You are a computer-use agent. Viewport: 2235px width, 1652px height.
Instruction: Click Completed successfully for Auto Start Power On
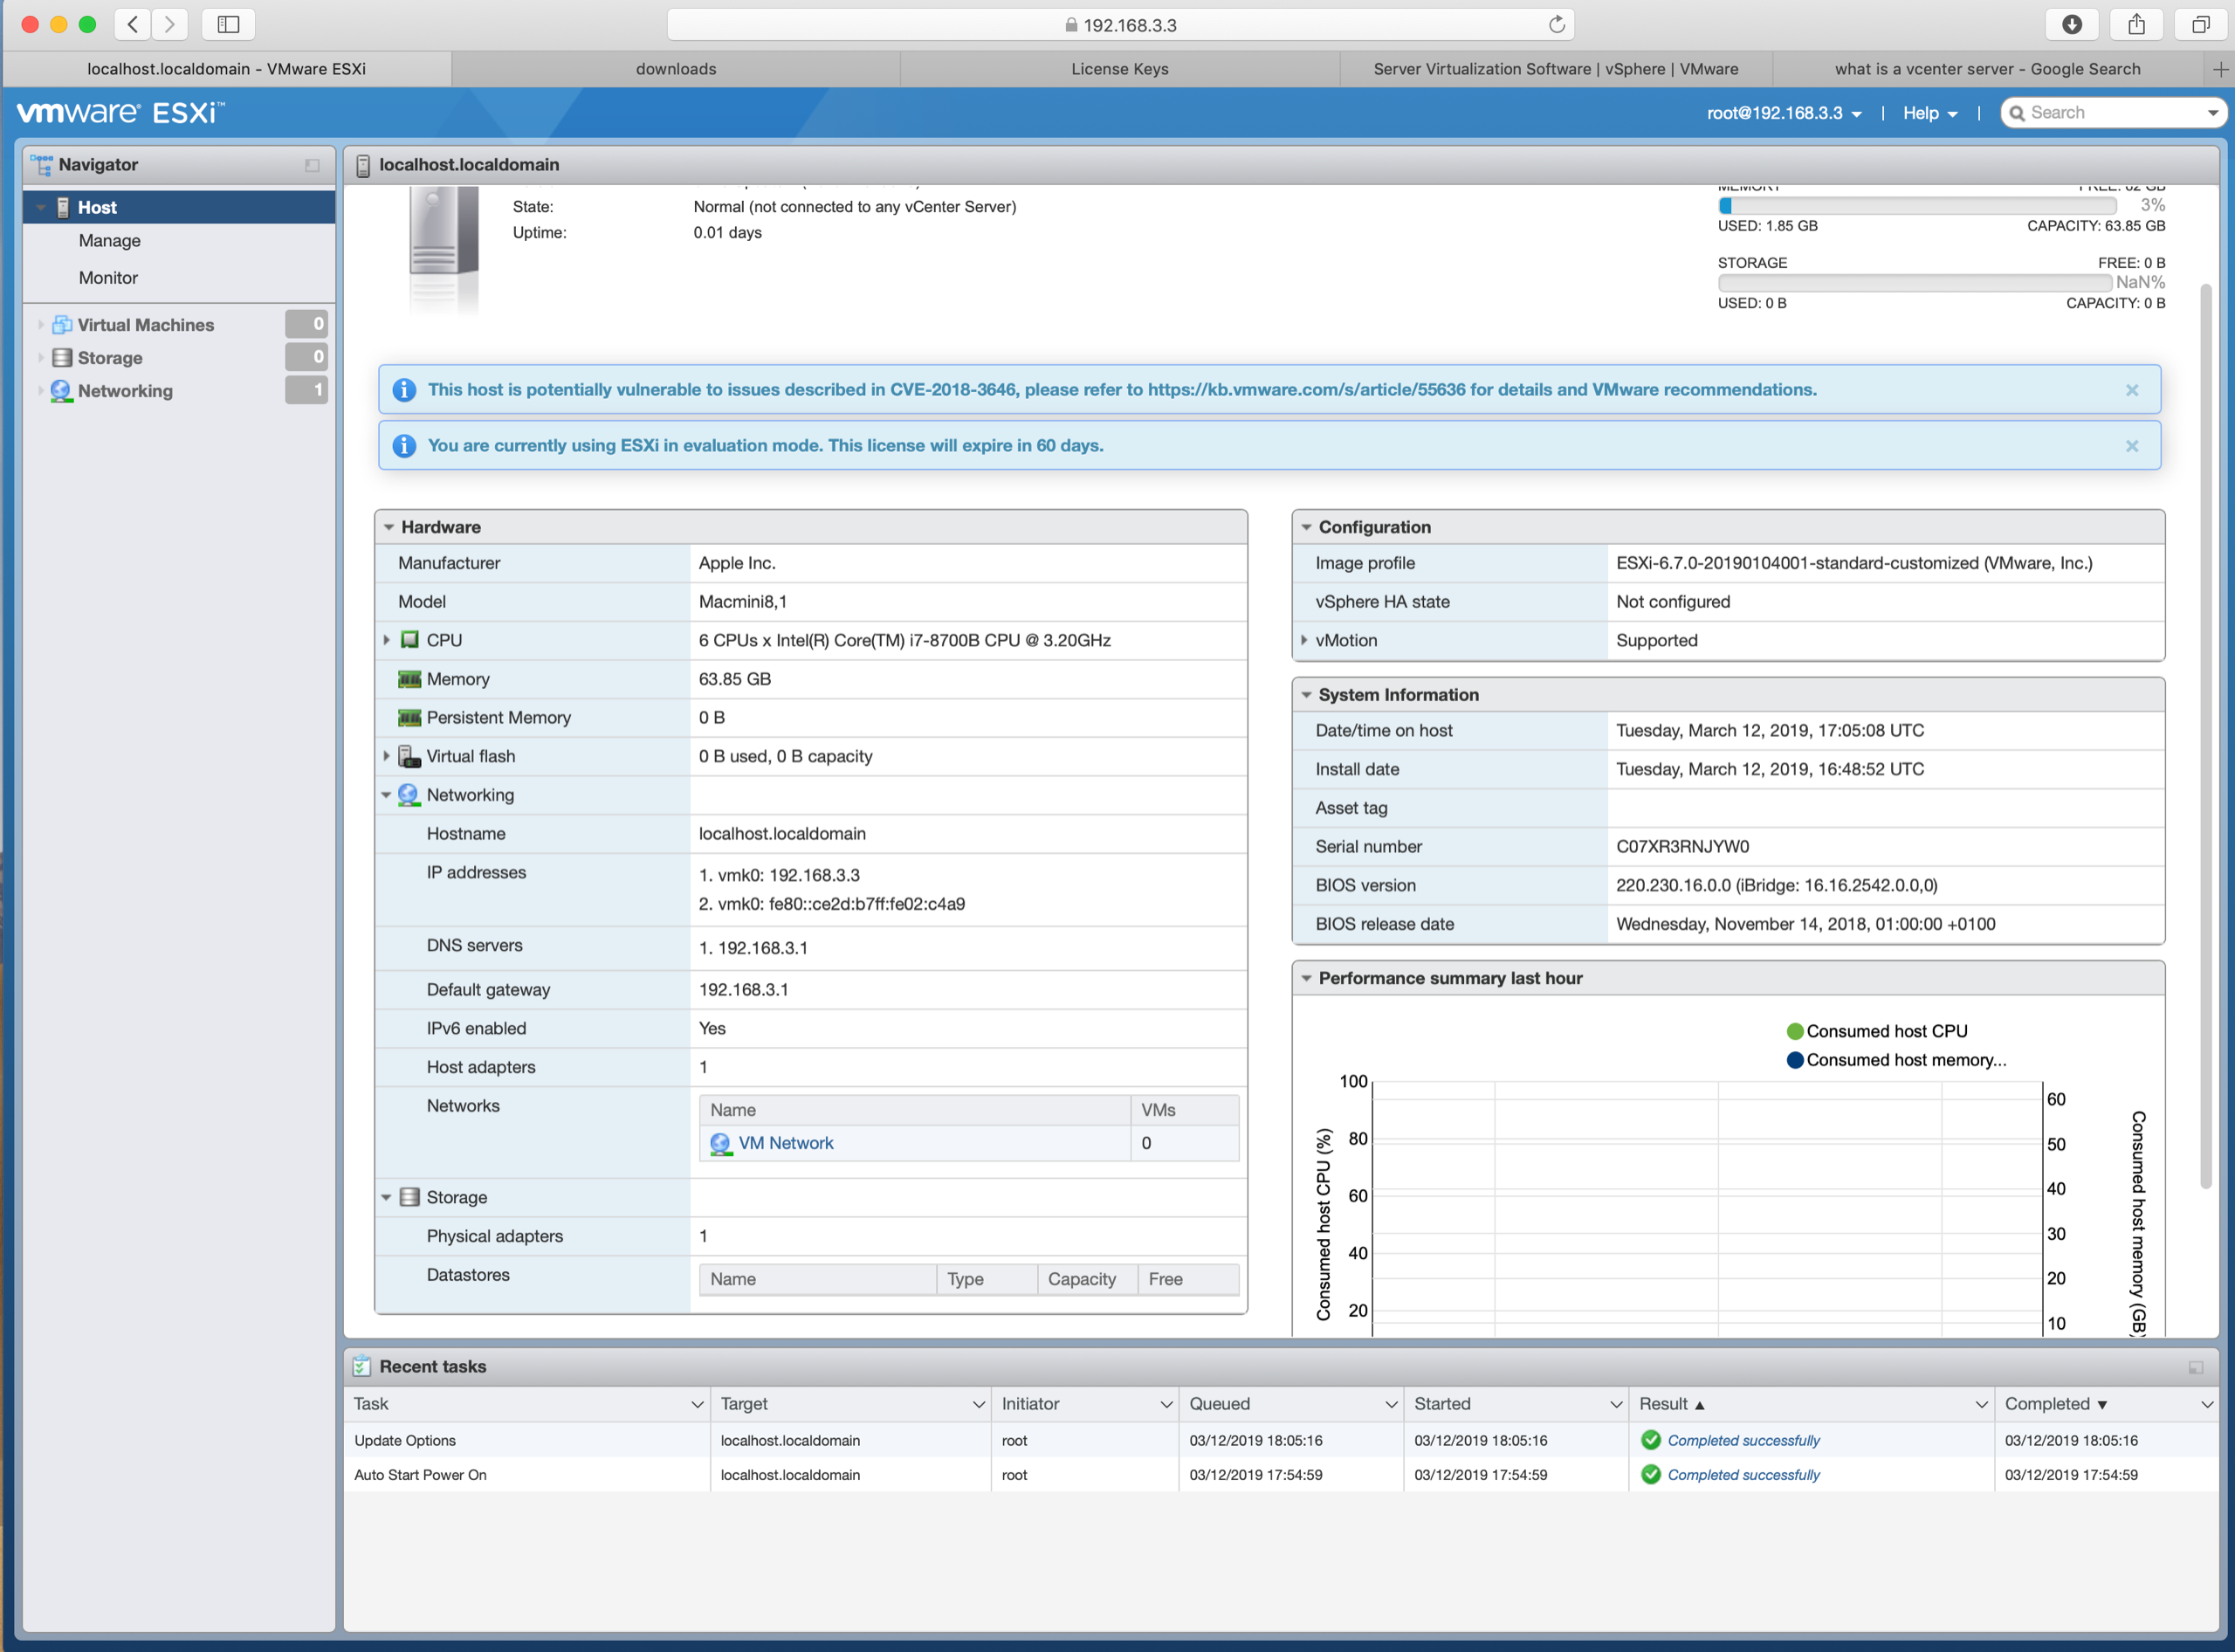click(1743, 1474)
